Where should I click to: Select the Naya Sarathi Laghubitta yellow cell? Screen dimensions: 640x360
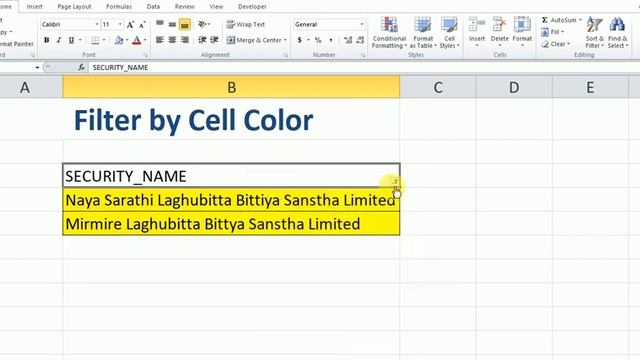pos(231,200)
